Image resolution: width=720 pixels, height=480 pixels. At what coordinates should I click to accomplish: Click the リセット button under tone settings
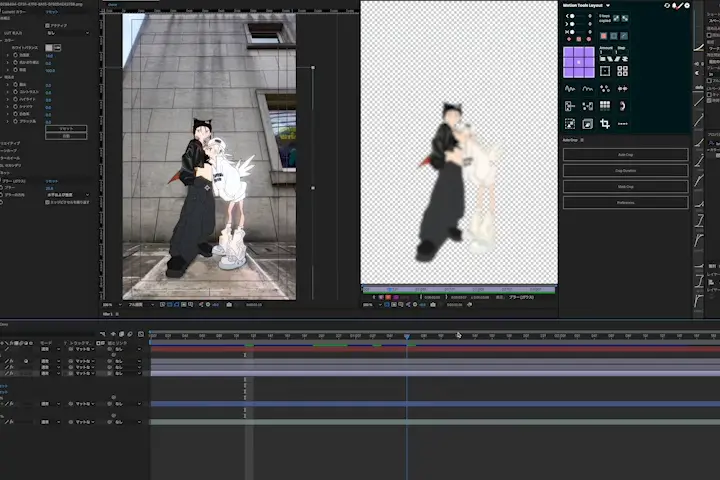click(66, 129)
